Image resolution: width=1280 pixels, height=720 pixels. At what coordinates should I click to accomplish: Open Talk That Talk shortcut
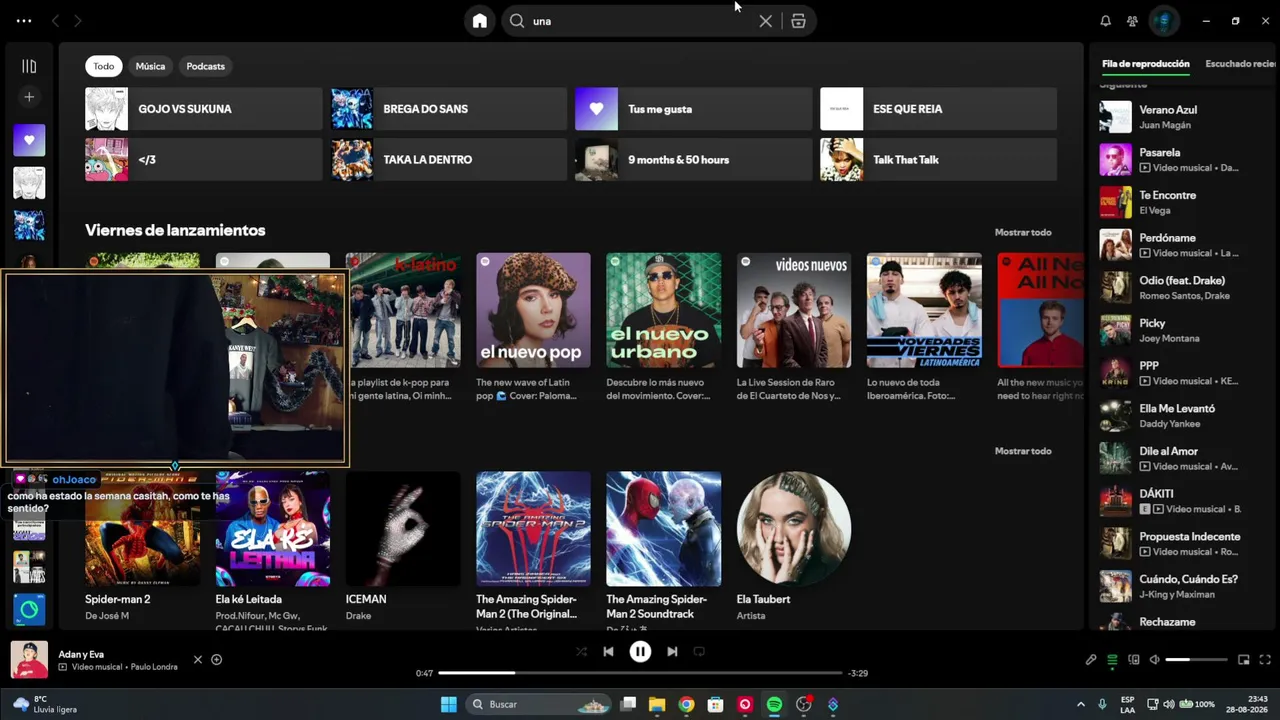tap(938, 160)
